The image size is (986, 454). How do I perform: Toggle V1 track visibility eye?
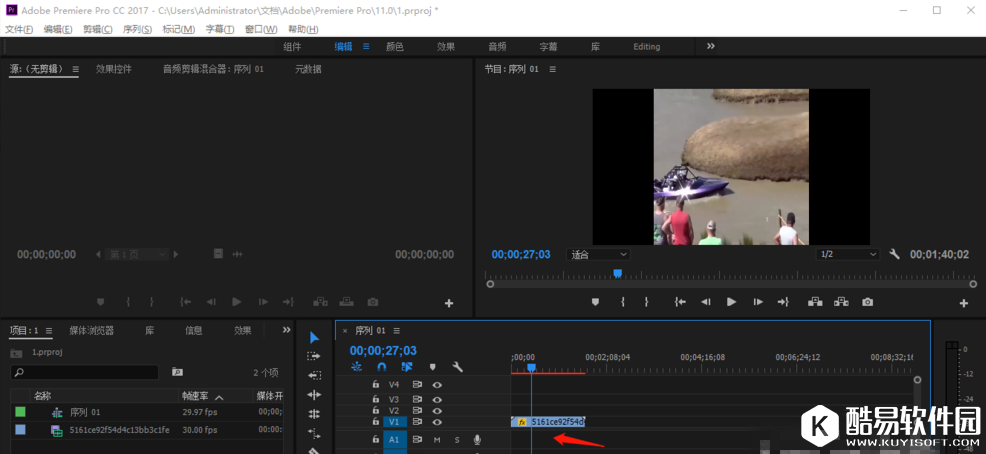click(437, 422)
